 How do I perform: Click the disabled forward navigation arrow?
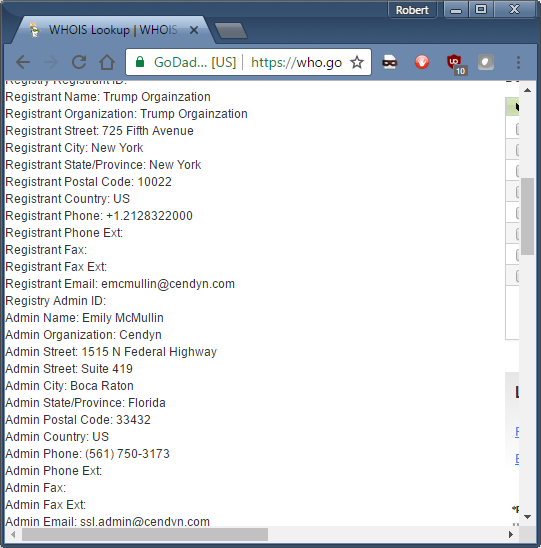[x=51, y=63]
